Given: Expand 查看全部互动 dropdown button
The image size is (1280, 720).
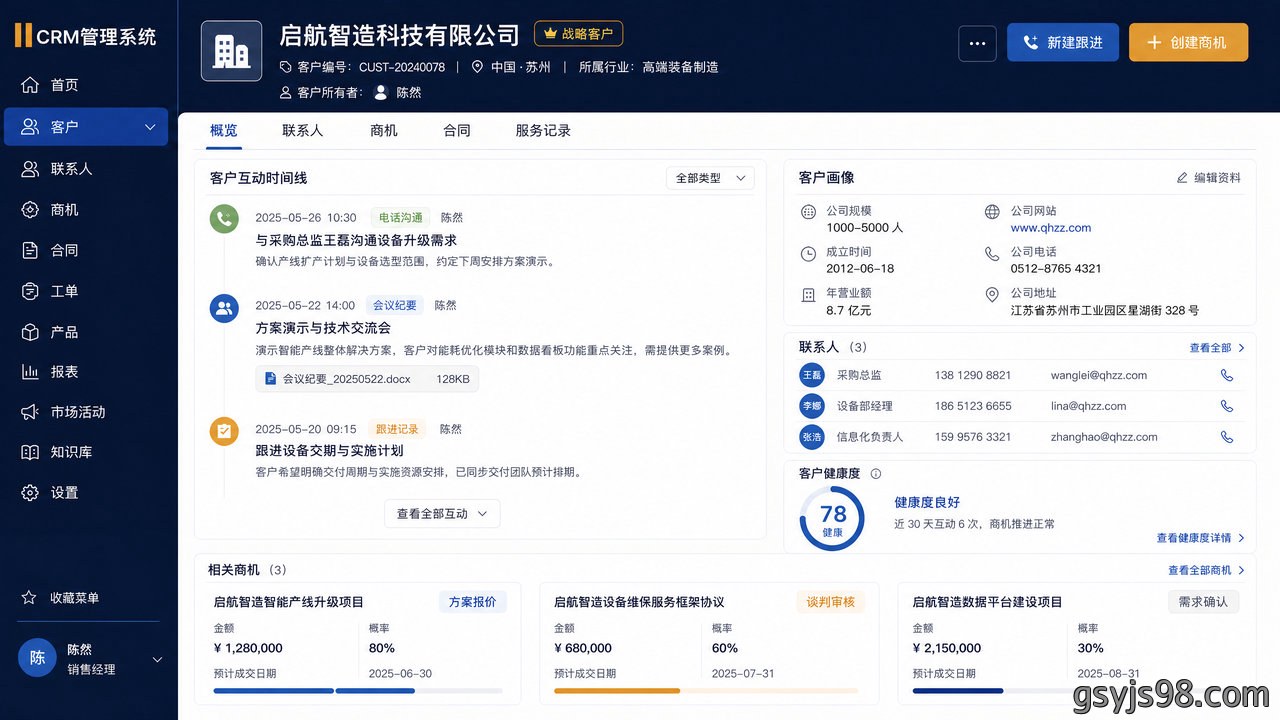Looking at the screenshot, I should coord(442,513).
